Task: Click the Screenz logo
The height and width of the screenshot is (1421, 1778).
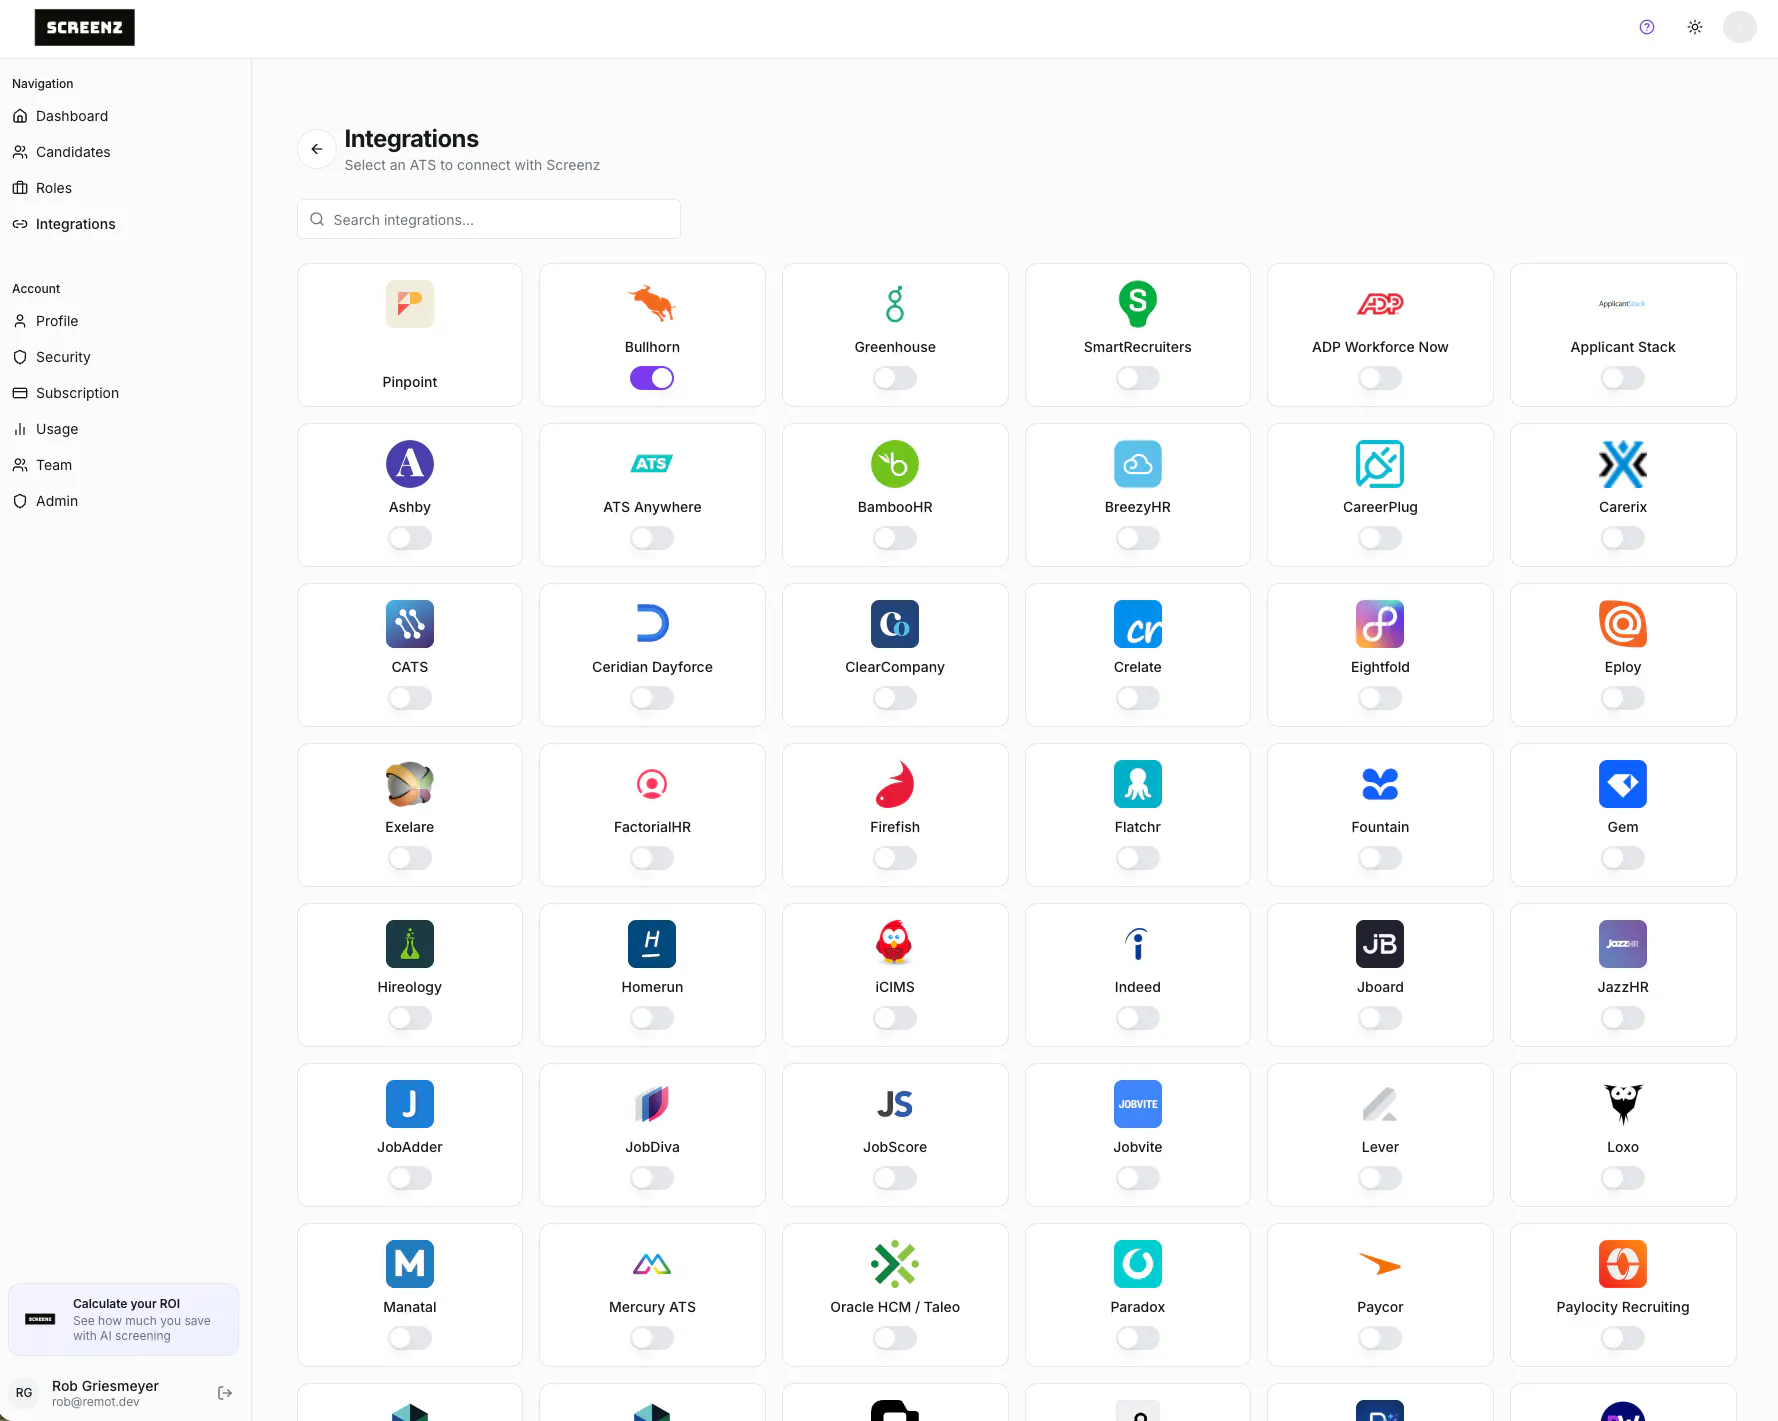Action: click(85, 27)
